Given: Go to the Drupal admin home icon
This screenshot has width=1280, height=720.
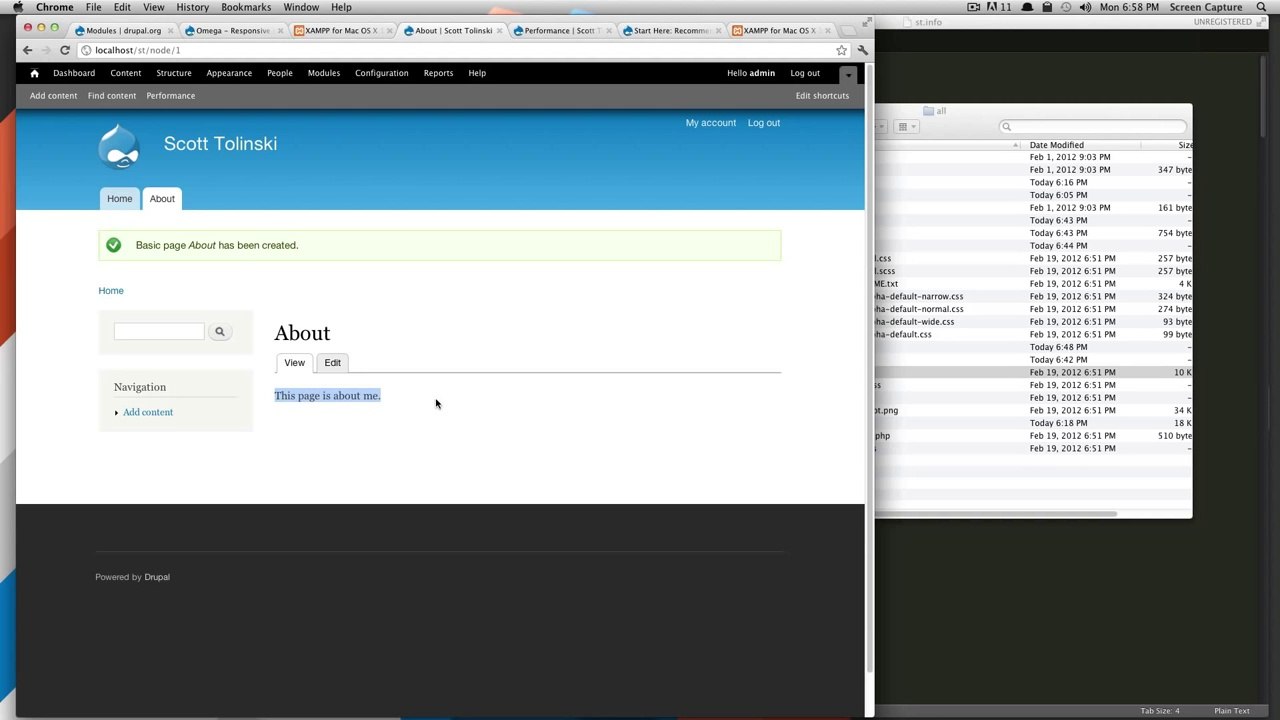Looking at the screenshot, I should coord(34,73).
